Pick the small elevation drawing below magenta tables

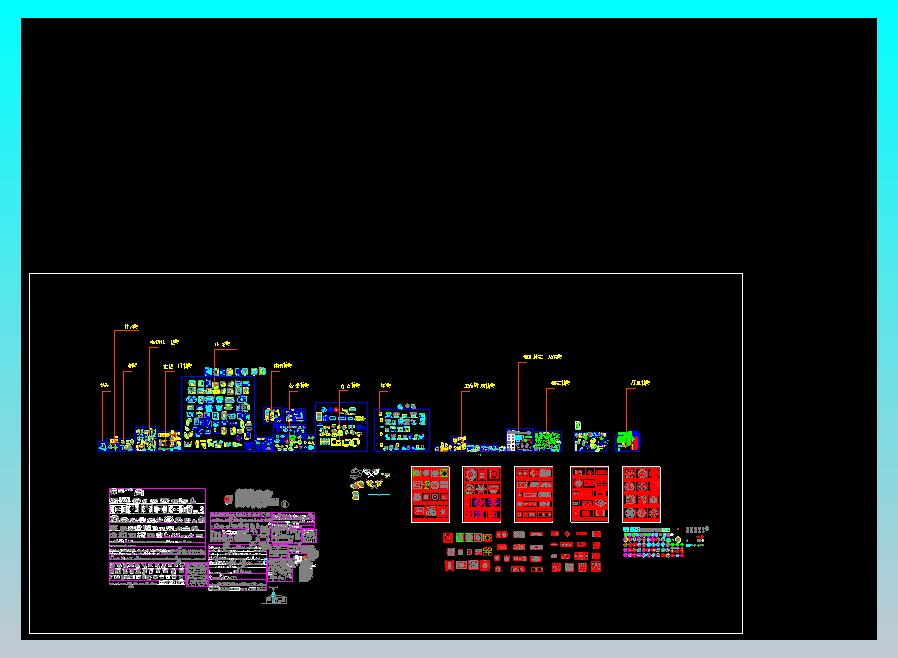274,597
